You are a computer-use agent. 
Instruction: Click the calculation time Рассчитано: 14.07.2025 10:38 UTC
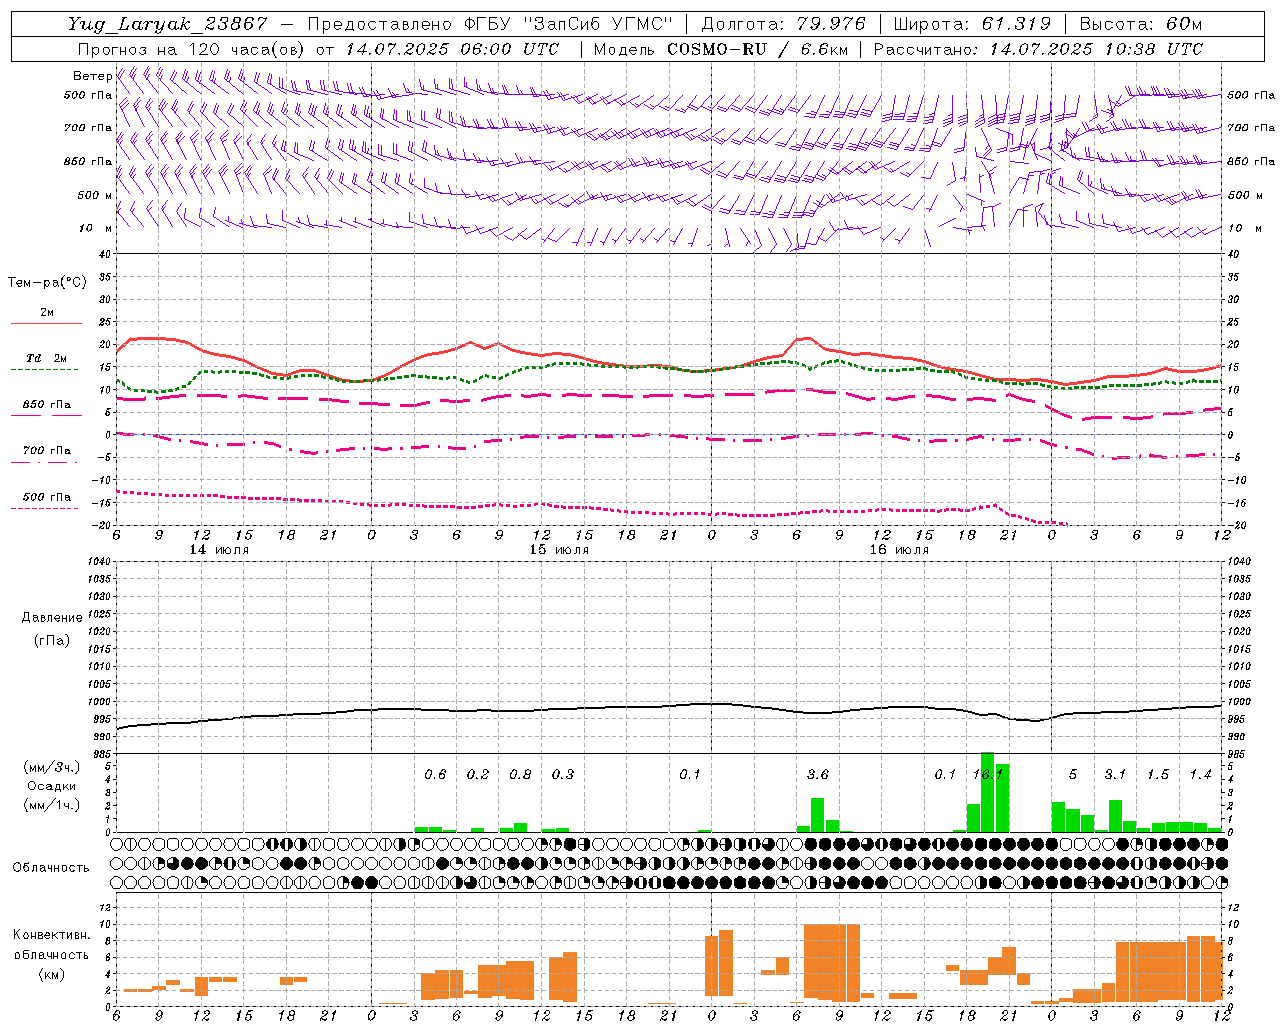[1038, 49]
